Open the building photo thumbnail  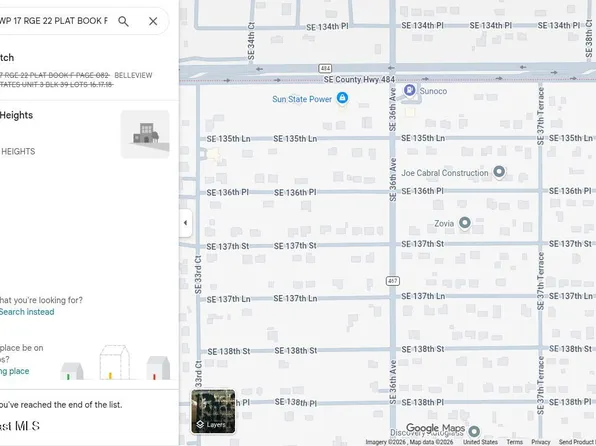[x=145, y=134]
